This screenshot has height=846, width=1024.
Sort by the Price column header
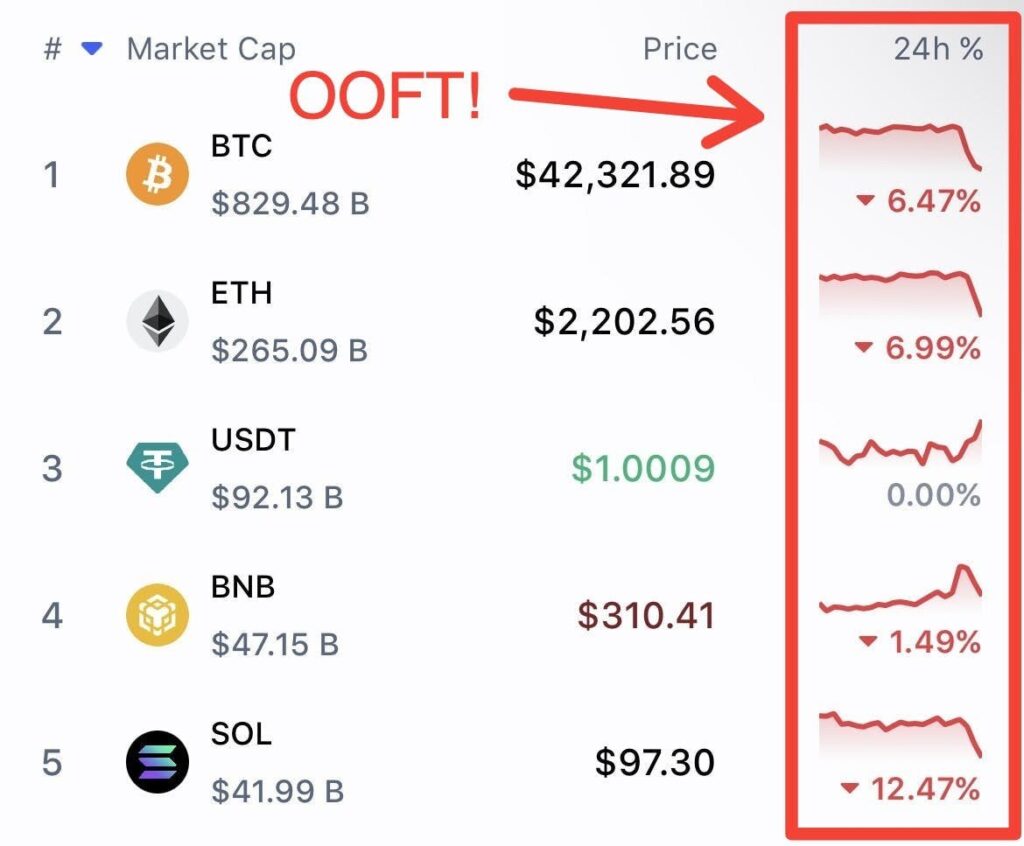coord(679,49)
